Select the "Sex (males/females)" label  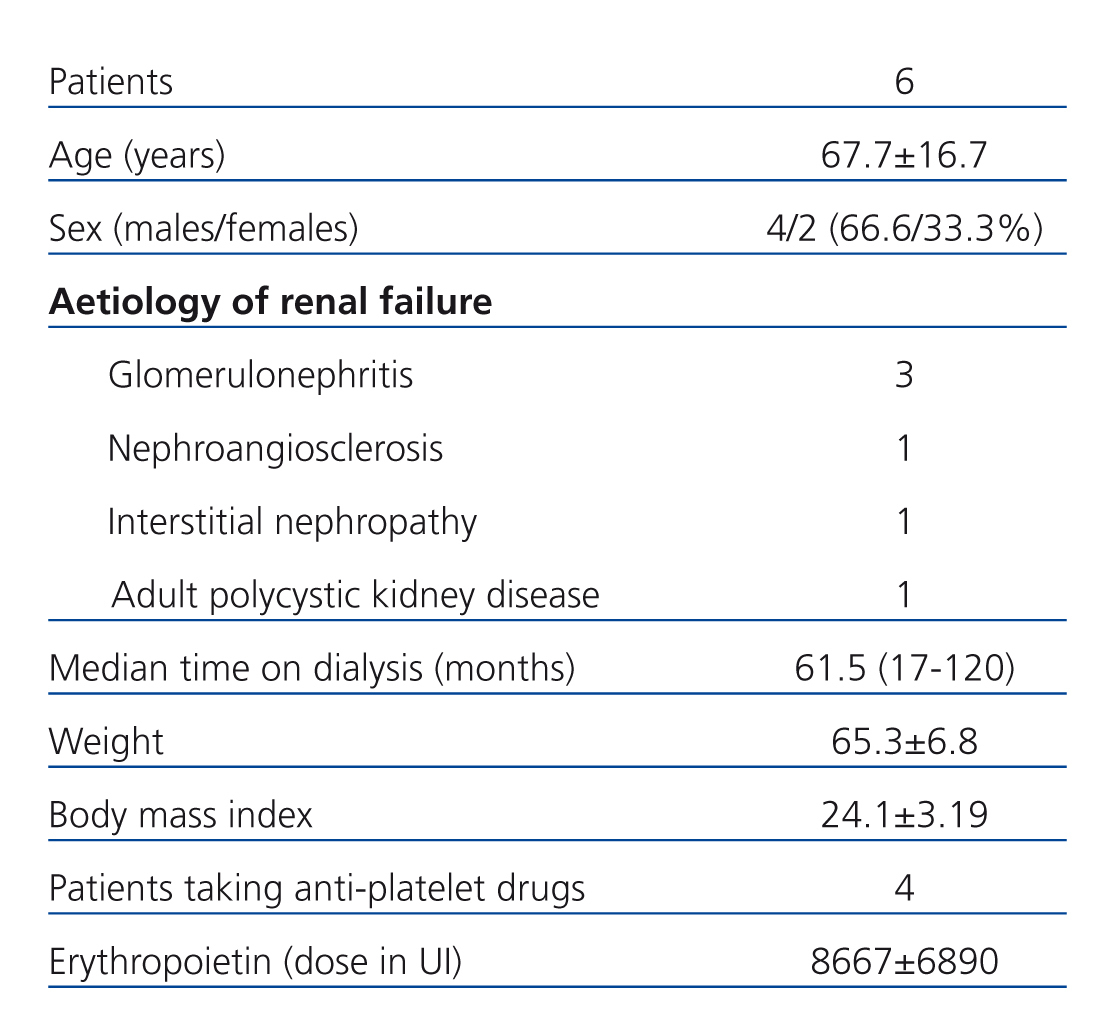[x=203, y=229]
